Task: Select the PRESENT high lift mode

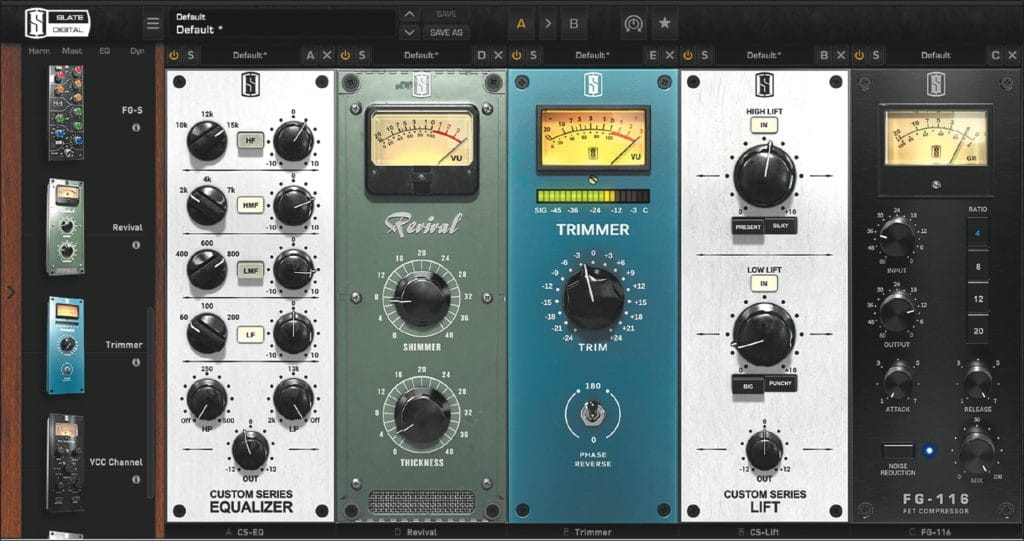Action: coord(748,227)
